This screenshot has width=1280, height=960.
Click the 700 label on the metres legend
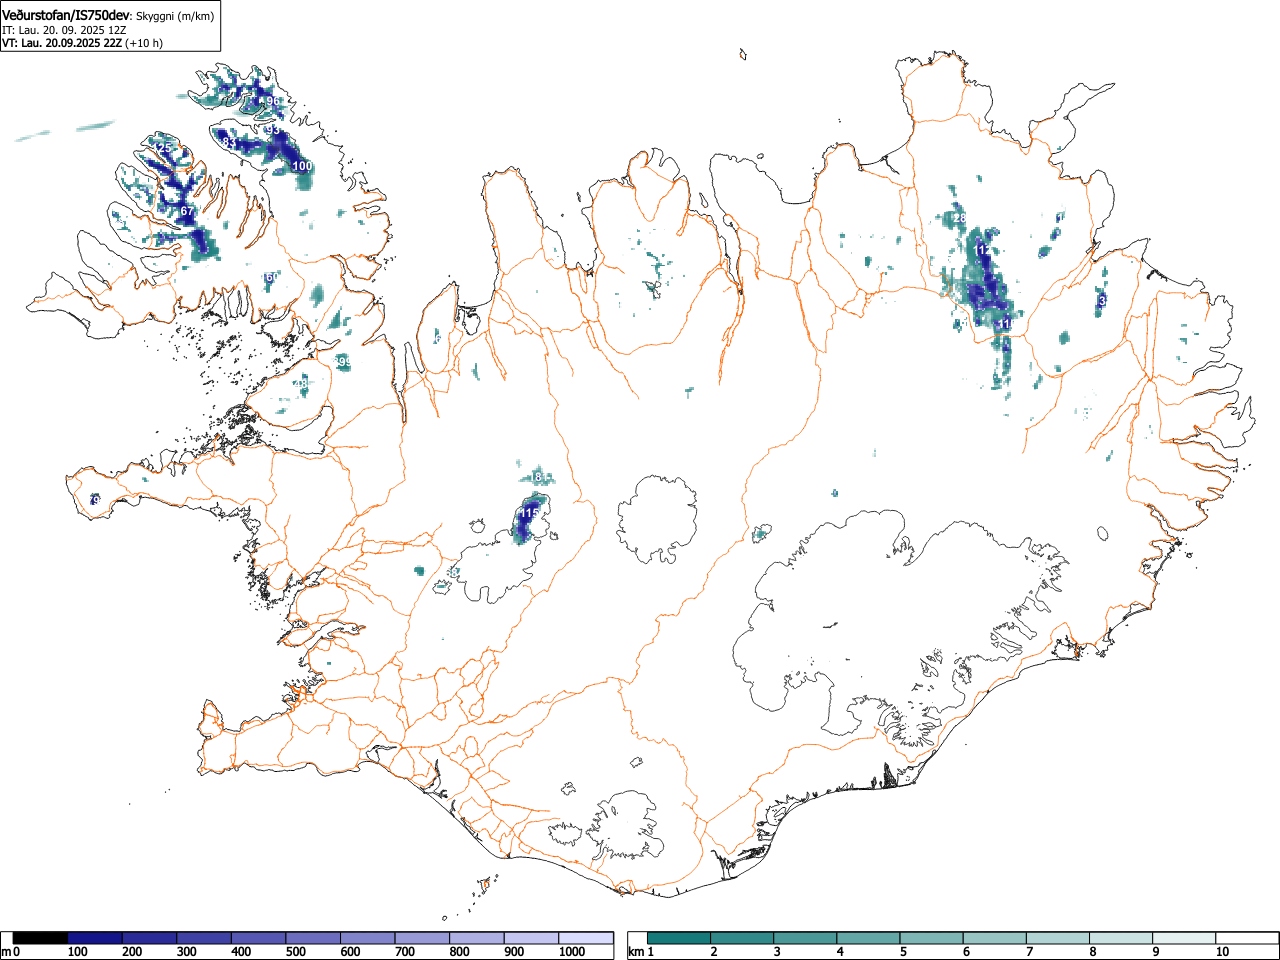[405, 952]
